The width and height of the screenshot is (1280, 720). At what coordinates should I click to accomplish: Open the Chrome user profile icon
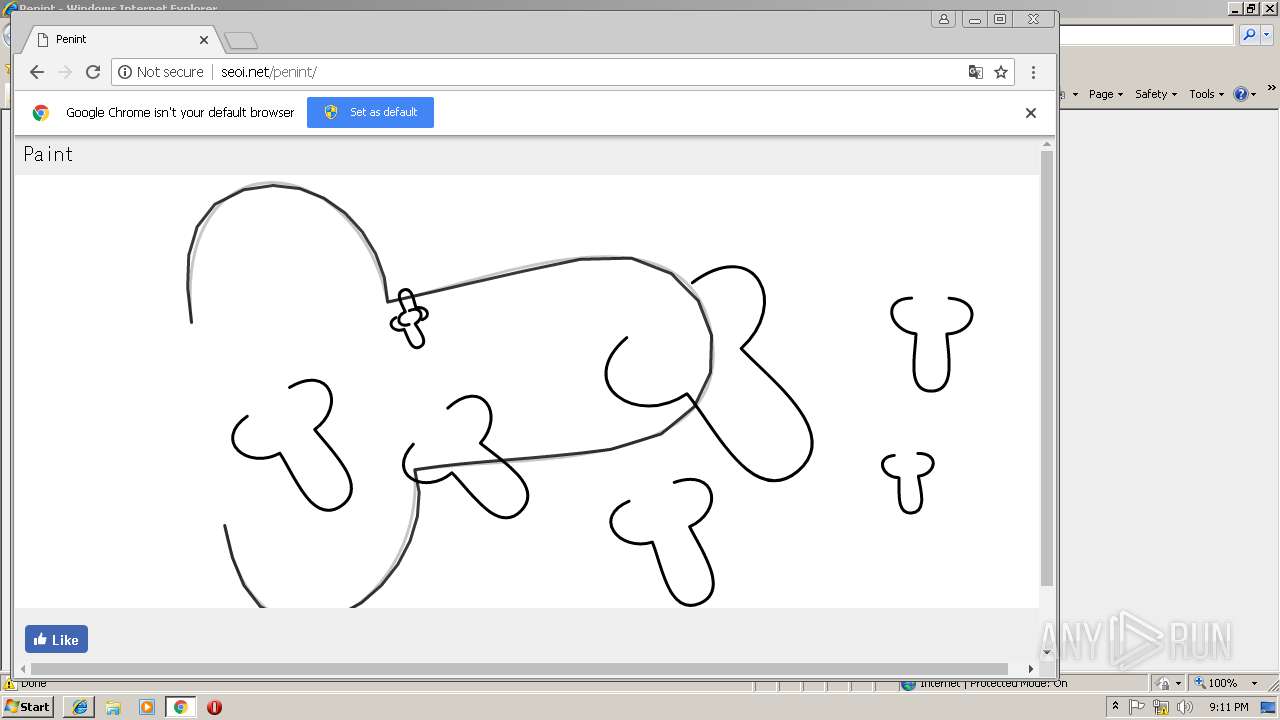[x=943, y=19]
